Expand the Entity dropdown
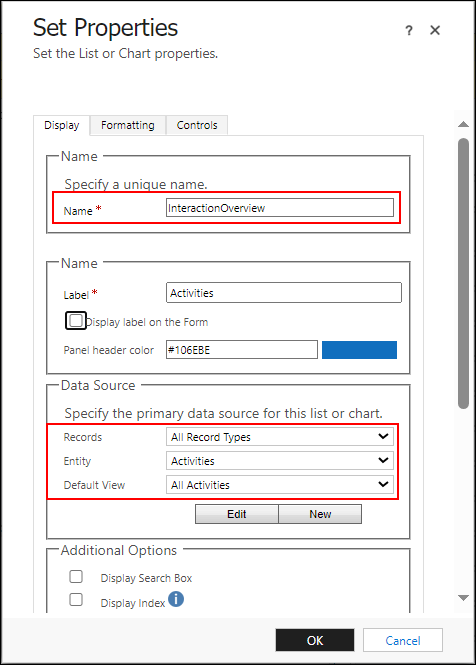This screenshot has height=665, width=476. coord(280,461)
